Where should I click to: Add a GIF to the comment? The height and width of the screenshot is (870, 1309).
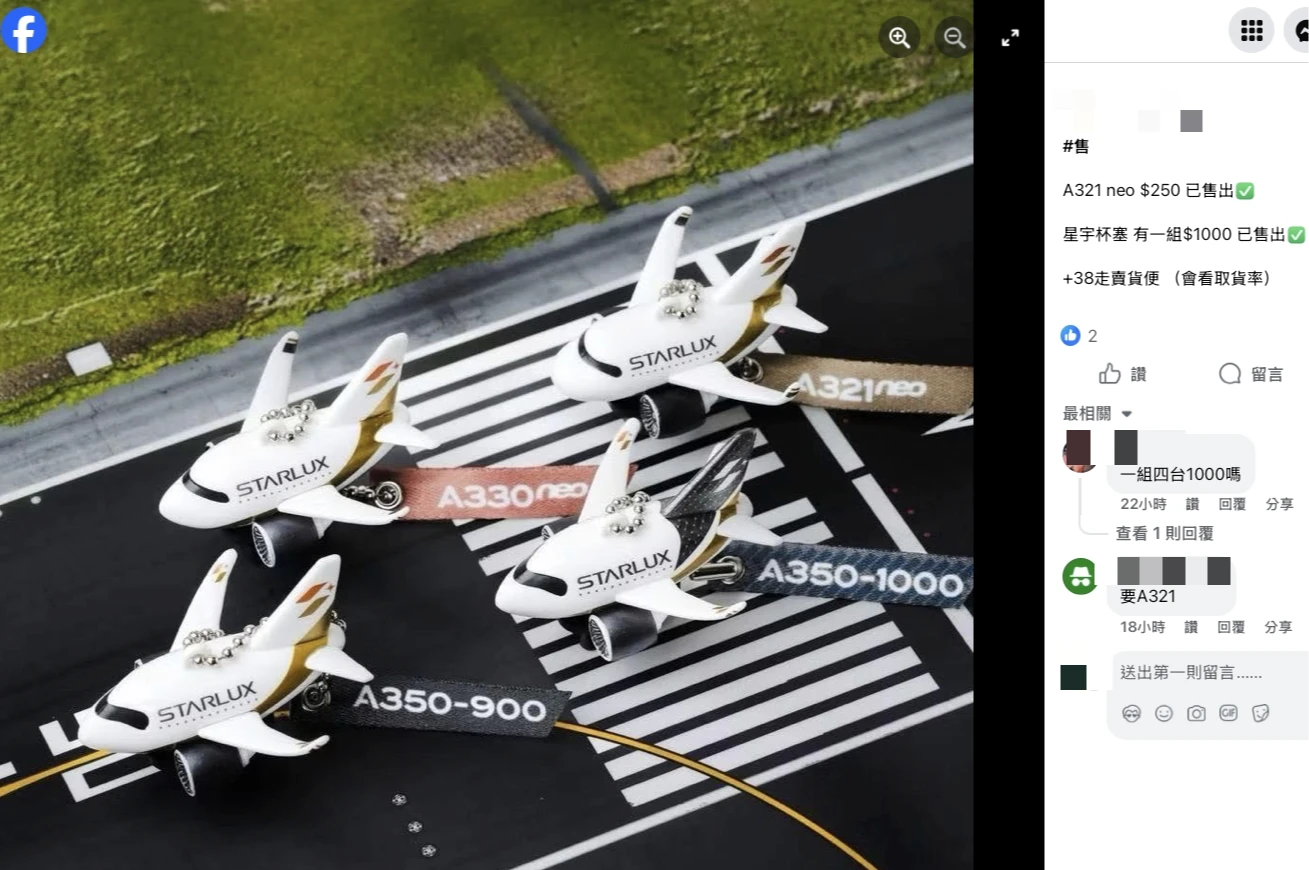coord(1228,713)
